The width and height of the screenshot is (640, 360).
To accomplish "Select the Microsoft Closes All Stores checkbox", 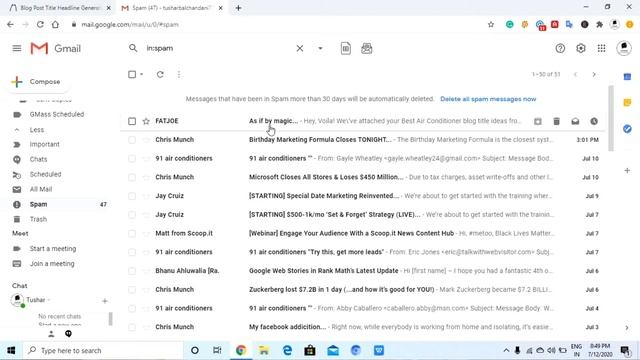I will pyautogui.click(x=132, y=177).
